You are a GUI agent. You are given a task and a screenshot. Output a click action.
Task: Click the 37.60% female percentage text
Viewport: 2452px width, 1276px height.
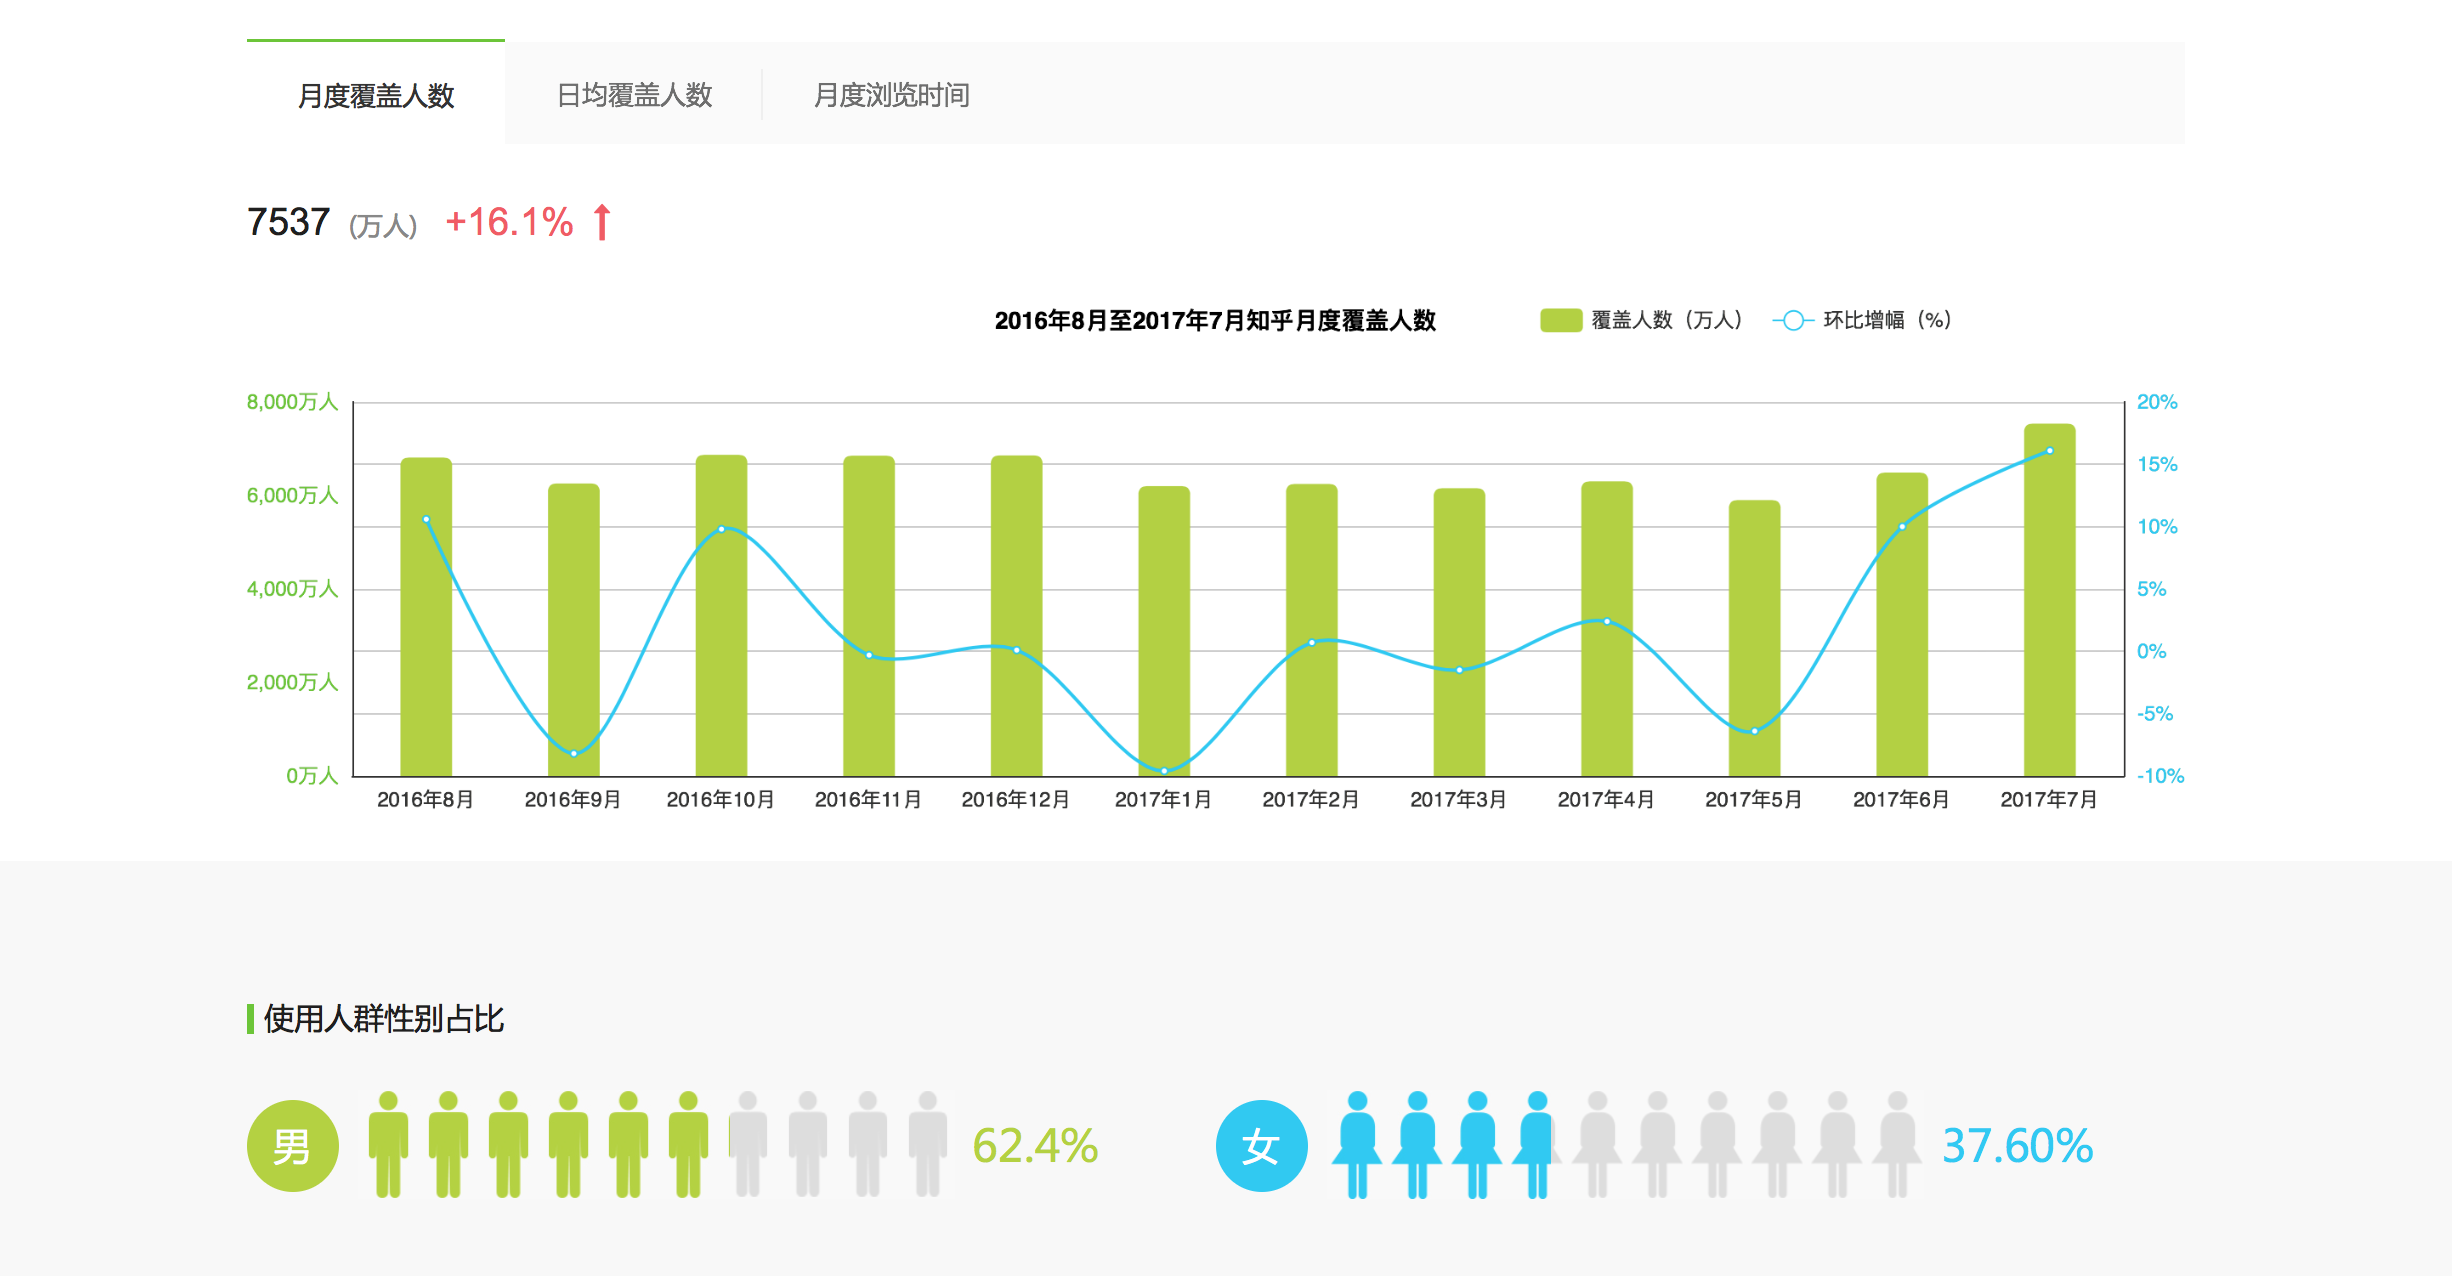pos(2017,1146)
